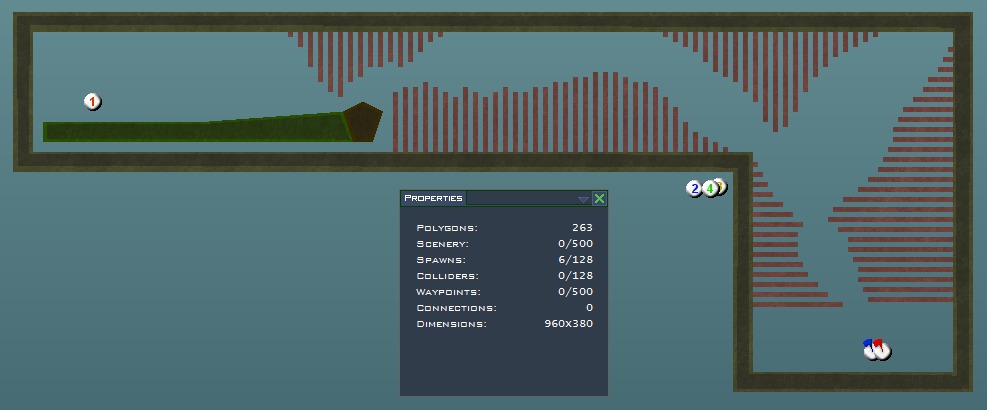Select the red number 1 spawn point

[x=92, y=102]
